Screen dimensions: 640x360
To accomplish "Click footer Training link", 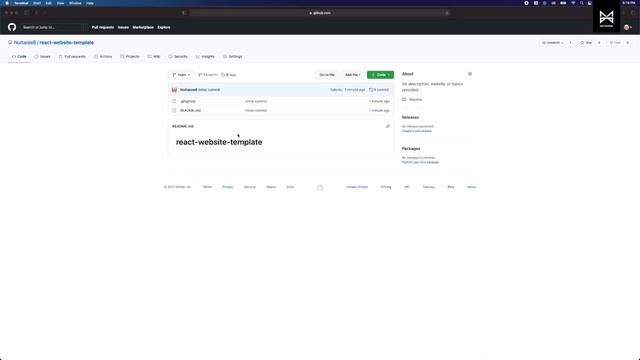I will pyautogui.click(x=429, y=187).
